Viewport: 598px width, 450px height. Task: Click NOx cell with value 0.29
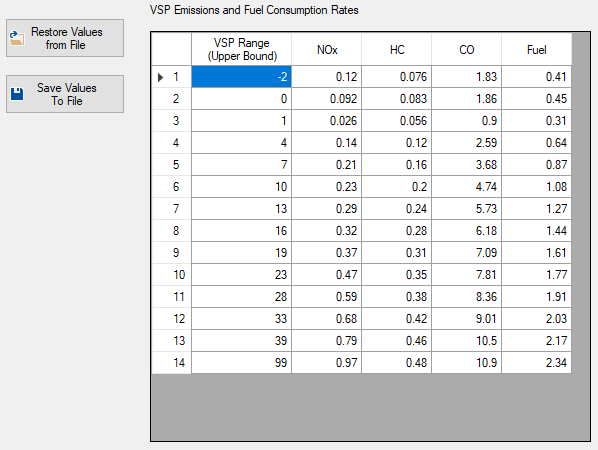(327, 209)
